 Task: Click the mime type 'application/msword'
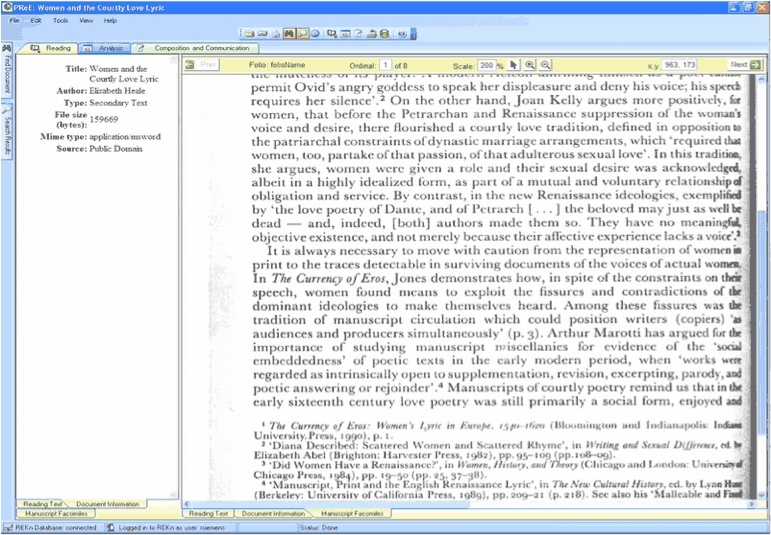click(x=125, y=137)
